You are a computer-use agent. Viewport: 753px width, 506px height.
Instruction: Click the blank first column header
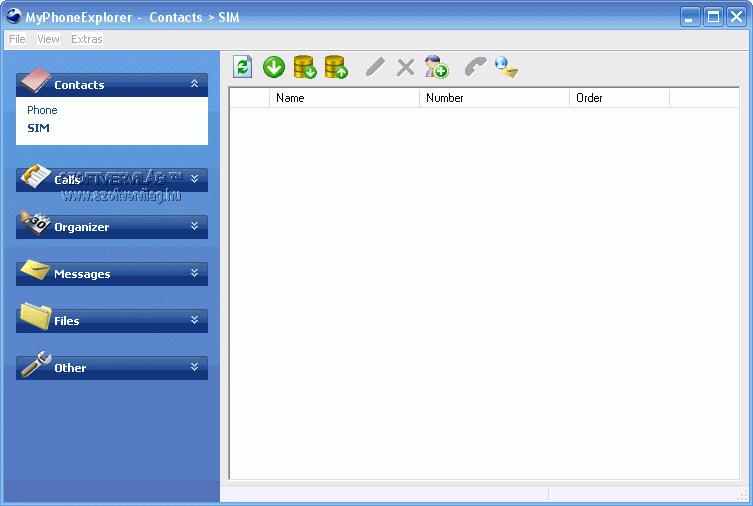point(250,98)
